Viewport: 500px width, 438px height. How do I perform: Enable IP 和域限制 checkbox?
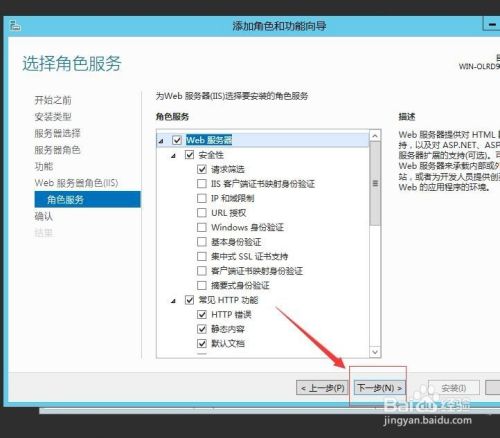[x=202, y=198]
